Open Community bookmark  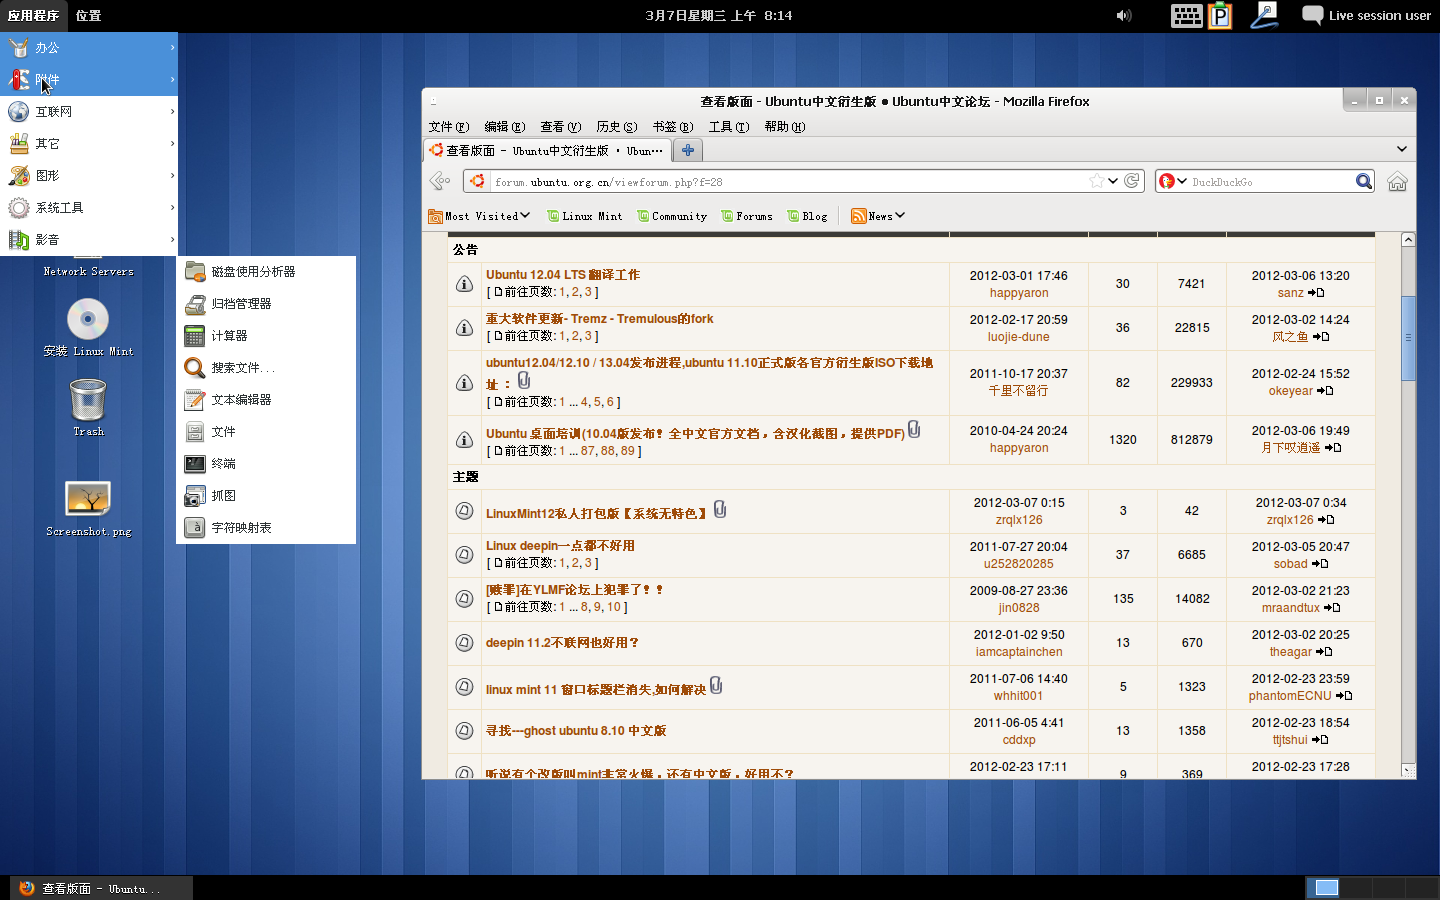672,216
